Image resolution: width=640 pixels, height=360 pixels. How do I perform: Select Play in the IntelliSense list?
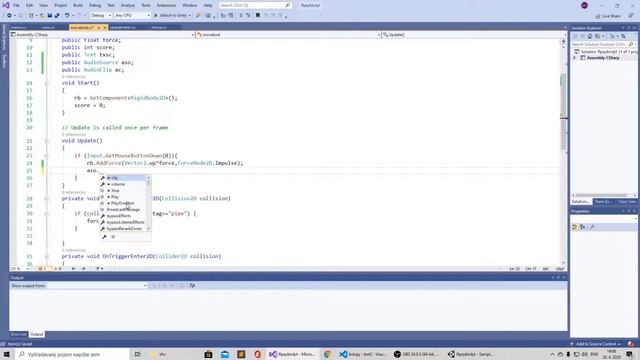click(x=123, y=197)
